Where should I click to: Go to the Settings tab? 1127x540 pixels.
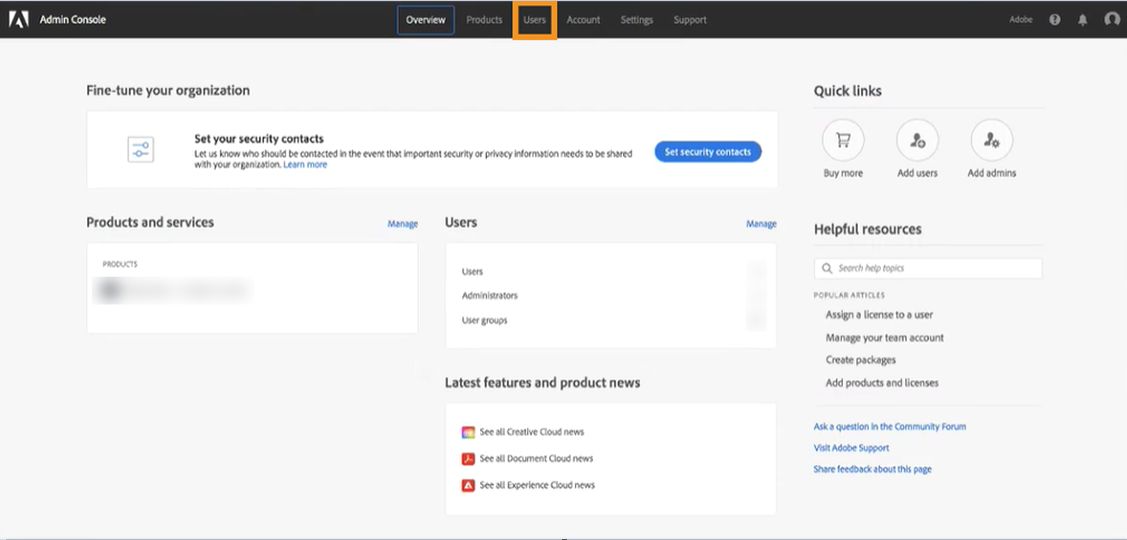pyautogui.click(x=636, y=20)
